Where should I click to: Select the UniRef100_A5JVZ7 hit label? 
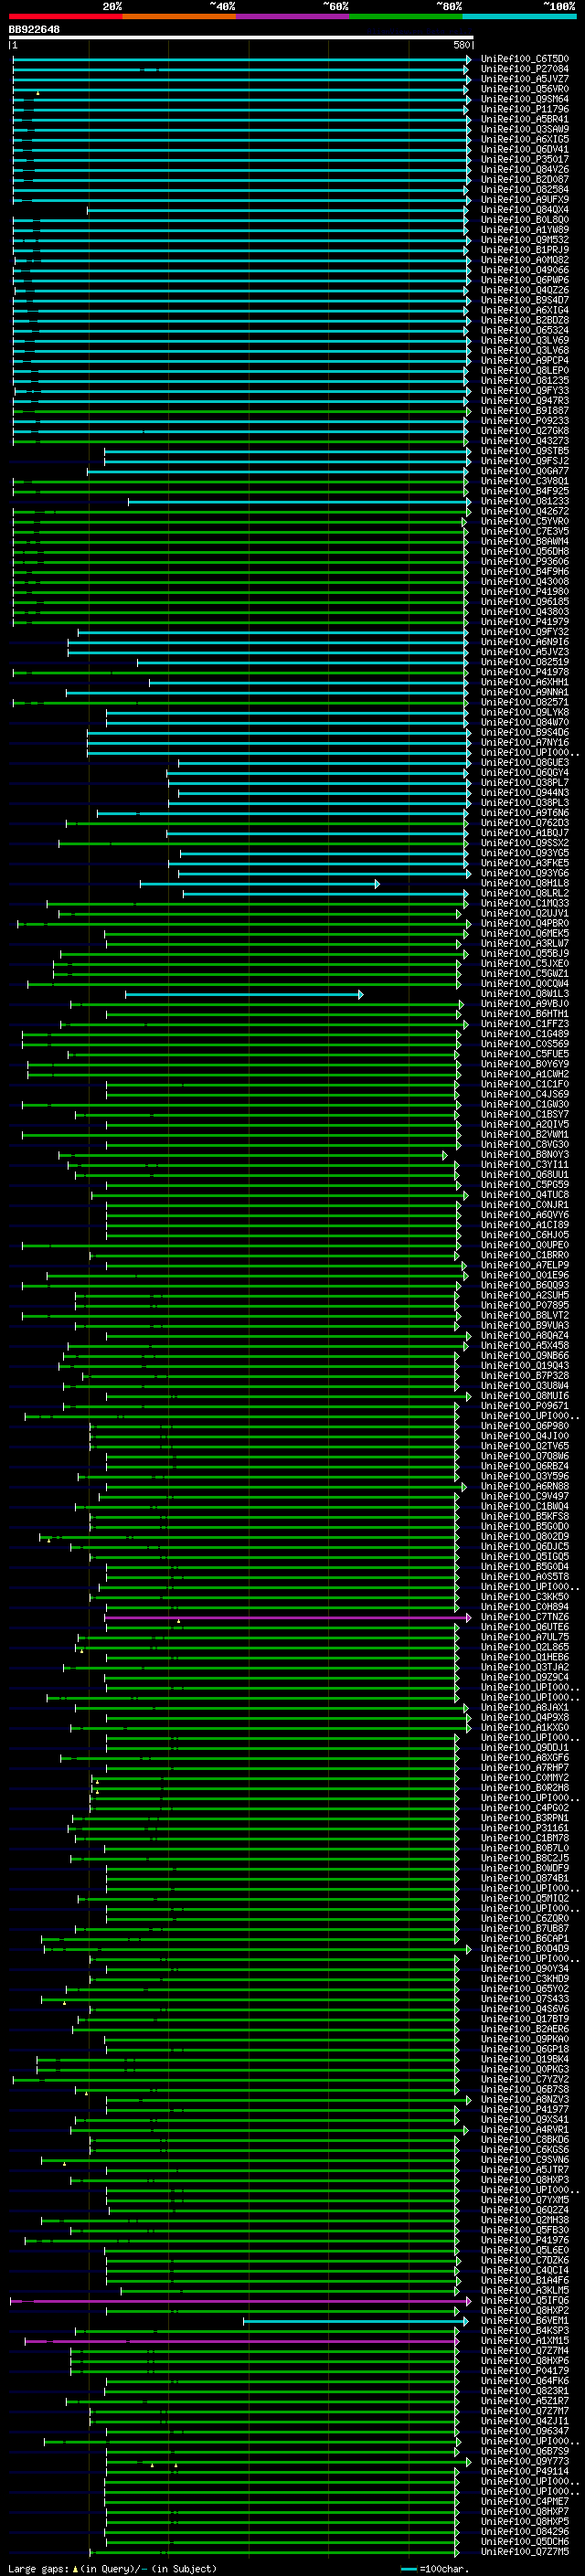pos(525,79)
